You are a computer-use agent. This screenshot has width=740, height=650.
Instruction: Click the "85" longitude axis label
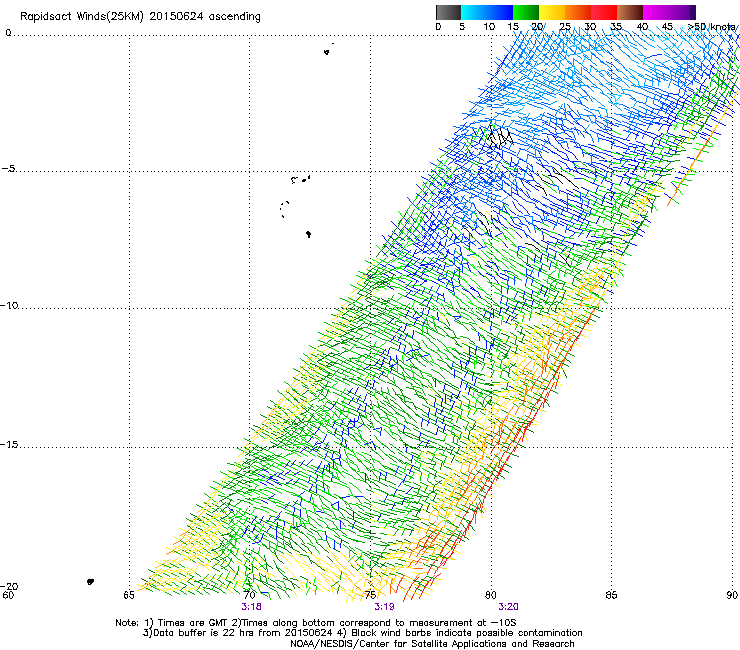click(611, 595)
